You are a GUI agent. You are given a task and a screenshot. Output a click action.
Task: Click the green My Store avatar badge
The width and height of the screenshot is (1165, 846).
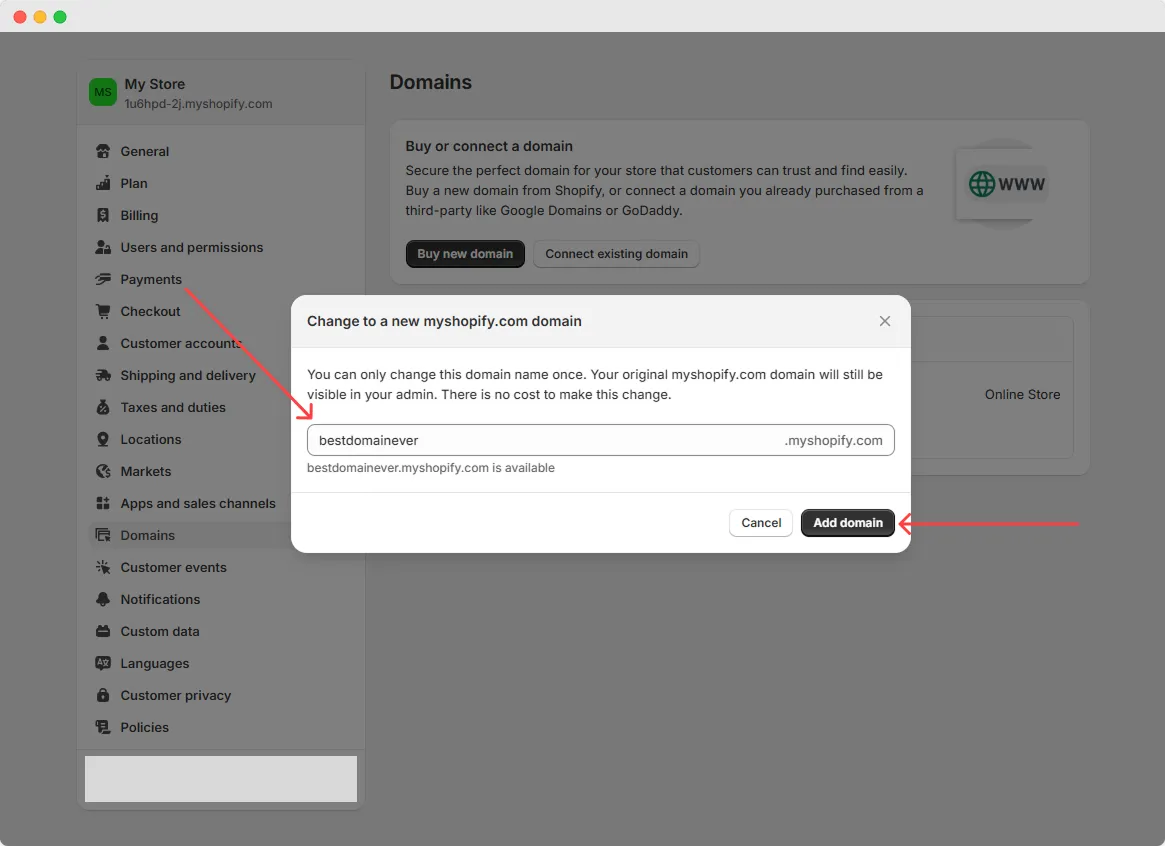tap(103, 91)
